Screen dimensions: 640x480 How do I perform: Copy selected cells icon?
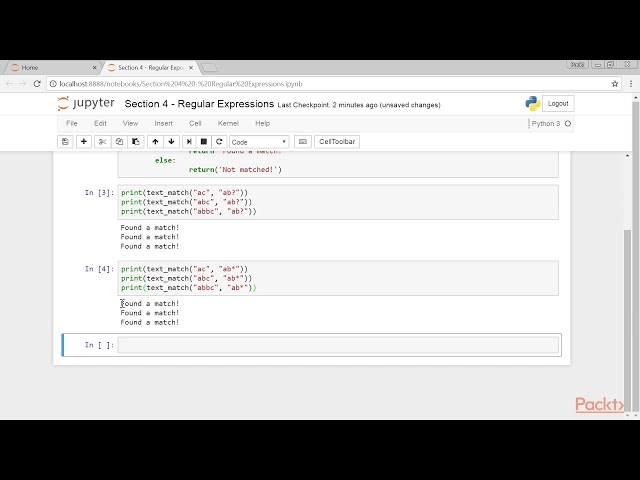click(119, 142)
